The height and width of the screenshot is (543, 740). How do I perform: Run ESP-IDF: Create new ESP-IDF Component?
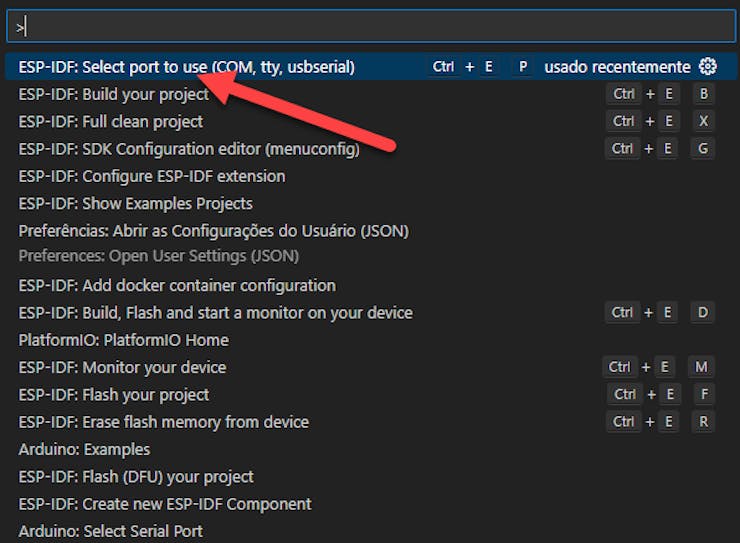pos(165,504)
